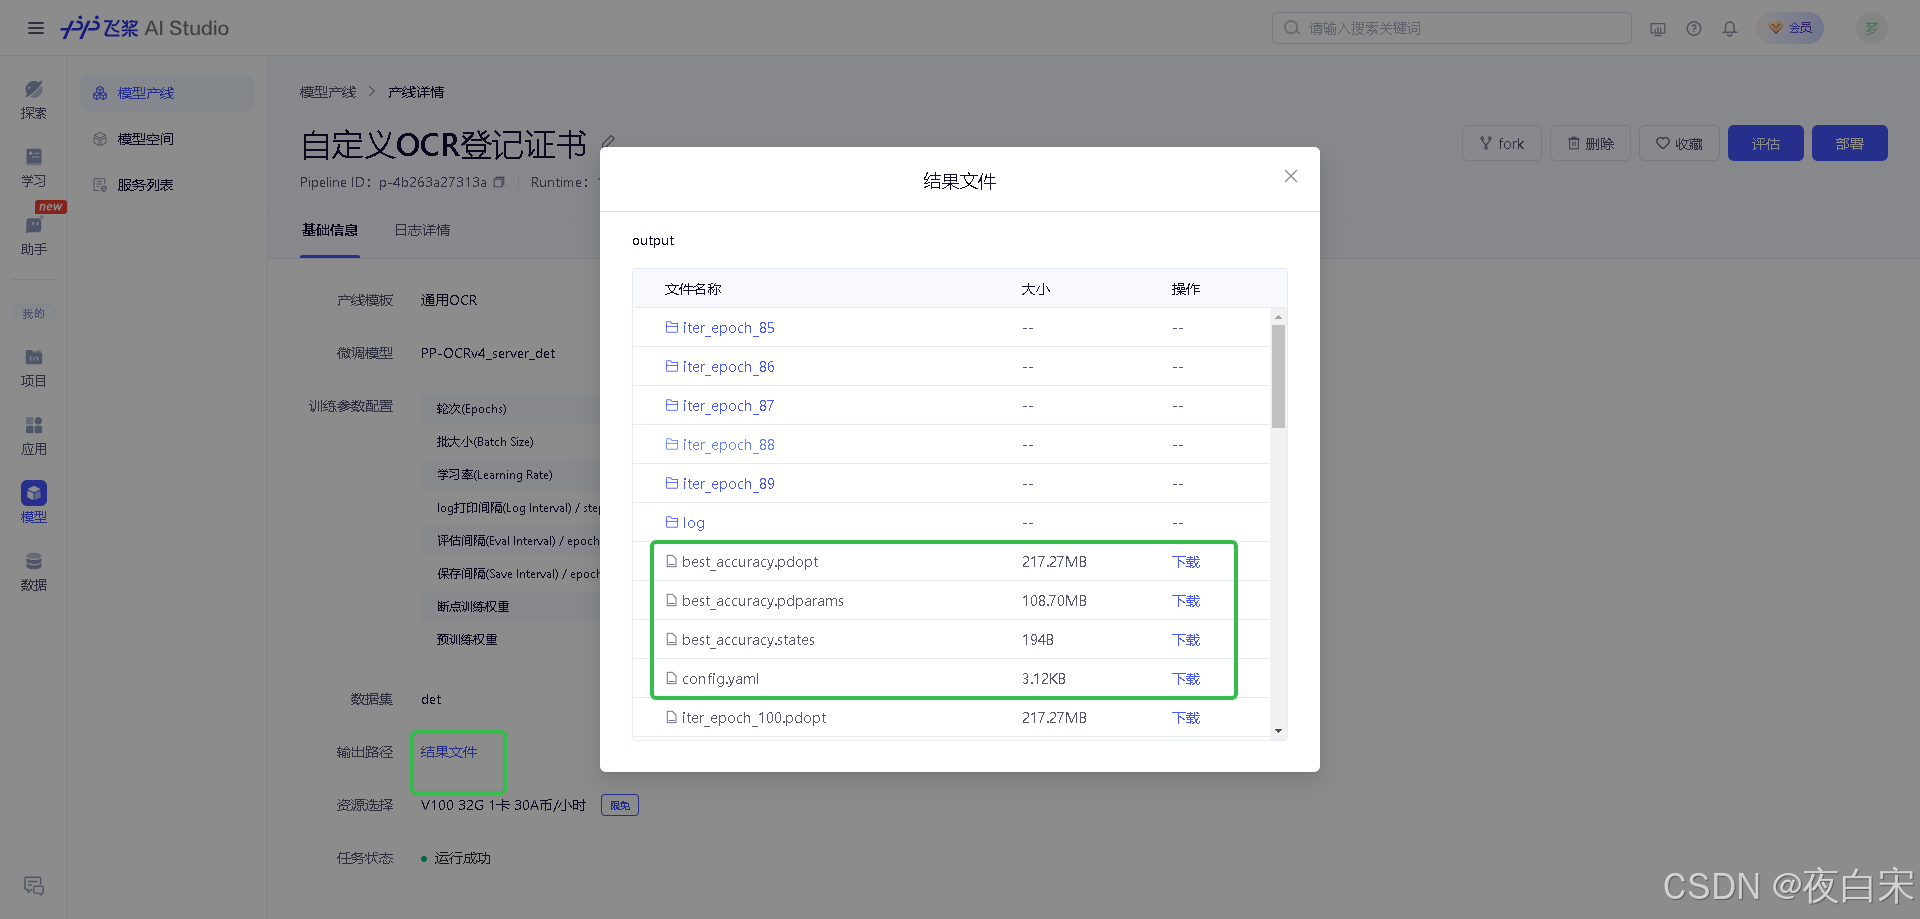Close the 结果文件 dialog with X
Viewport: 1920px width, 919px height.
click(x=1291, y=176)
